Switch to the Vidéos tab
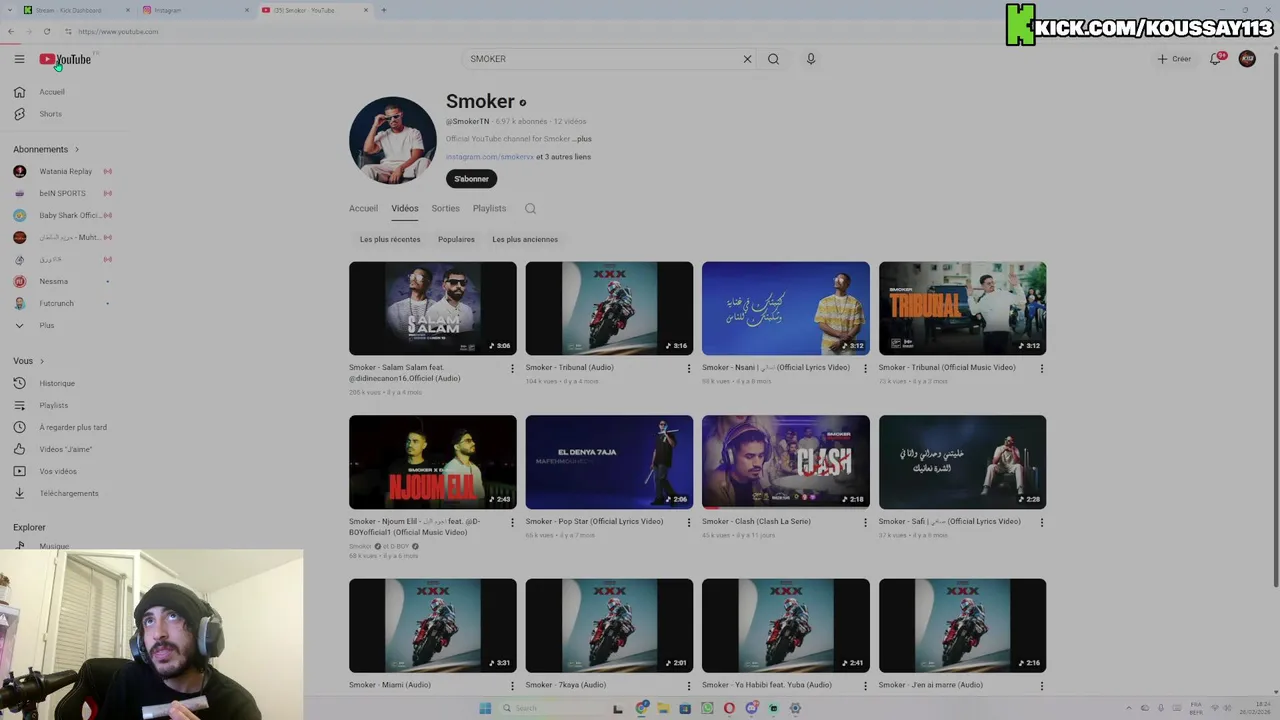 404,208
